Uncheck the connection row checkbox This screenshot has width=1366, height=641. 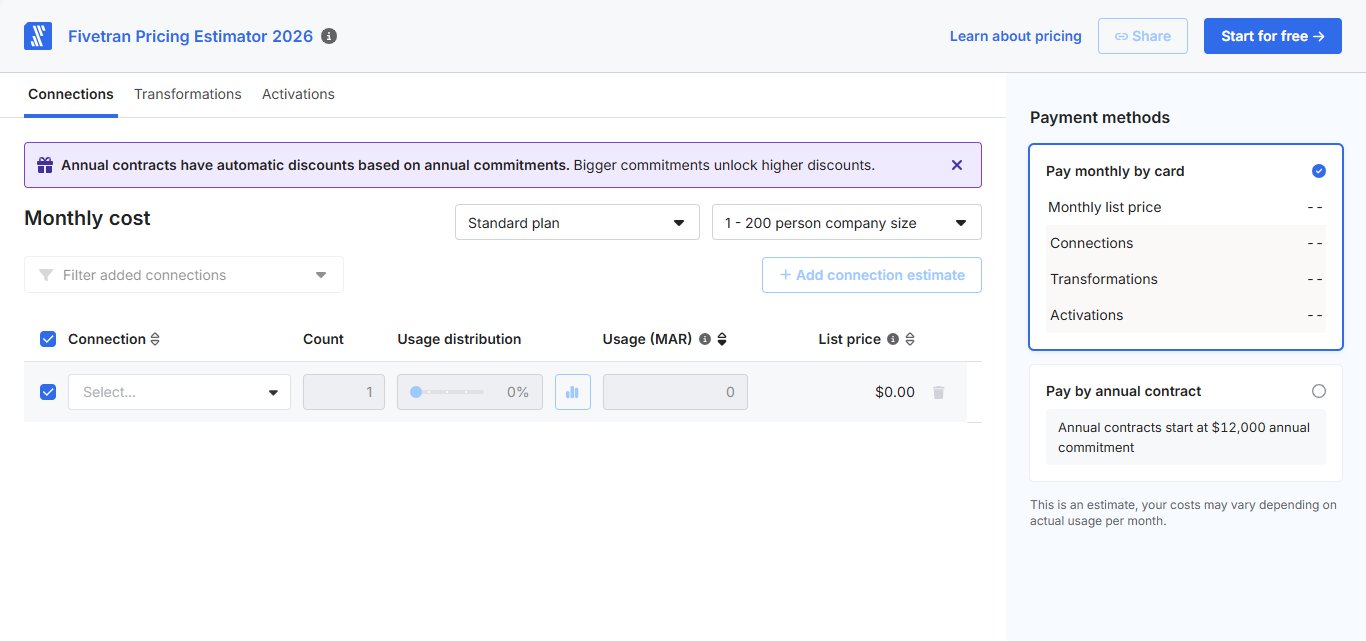pos(48,392)
